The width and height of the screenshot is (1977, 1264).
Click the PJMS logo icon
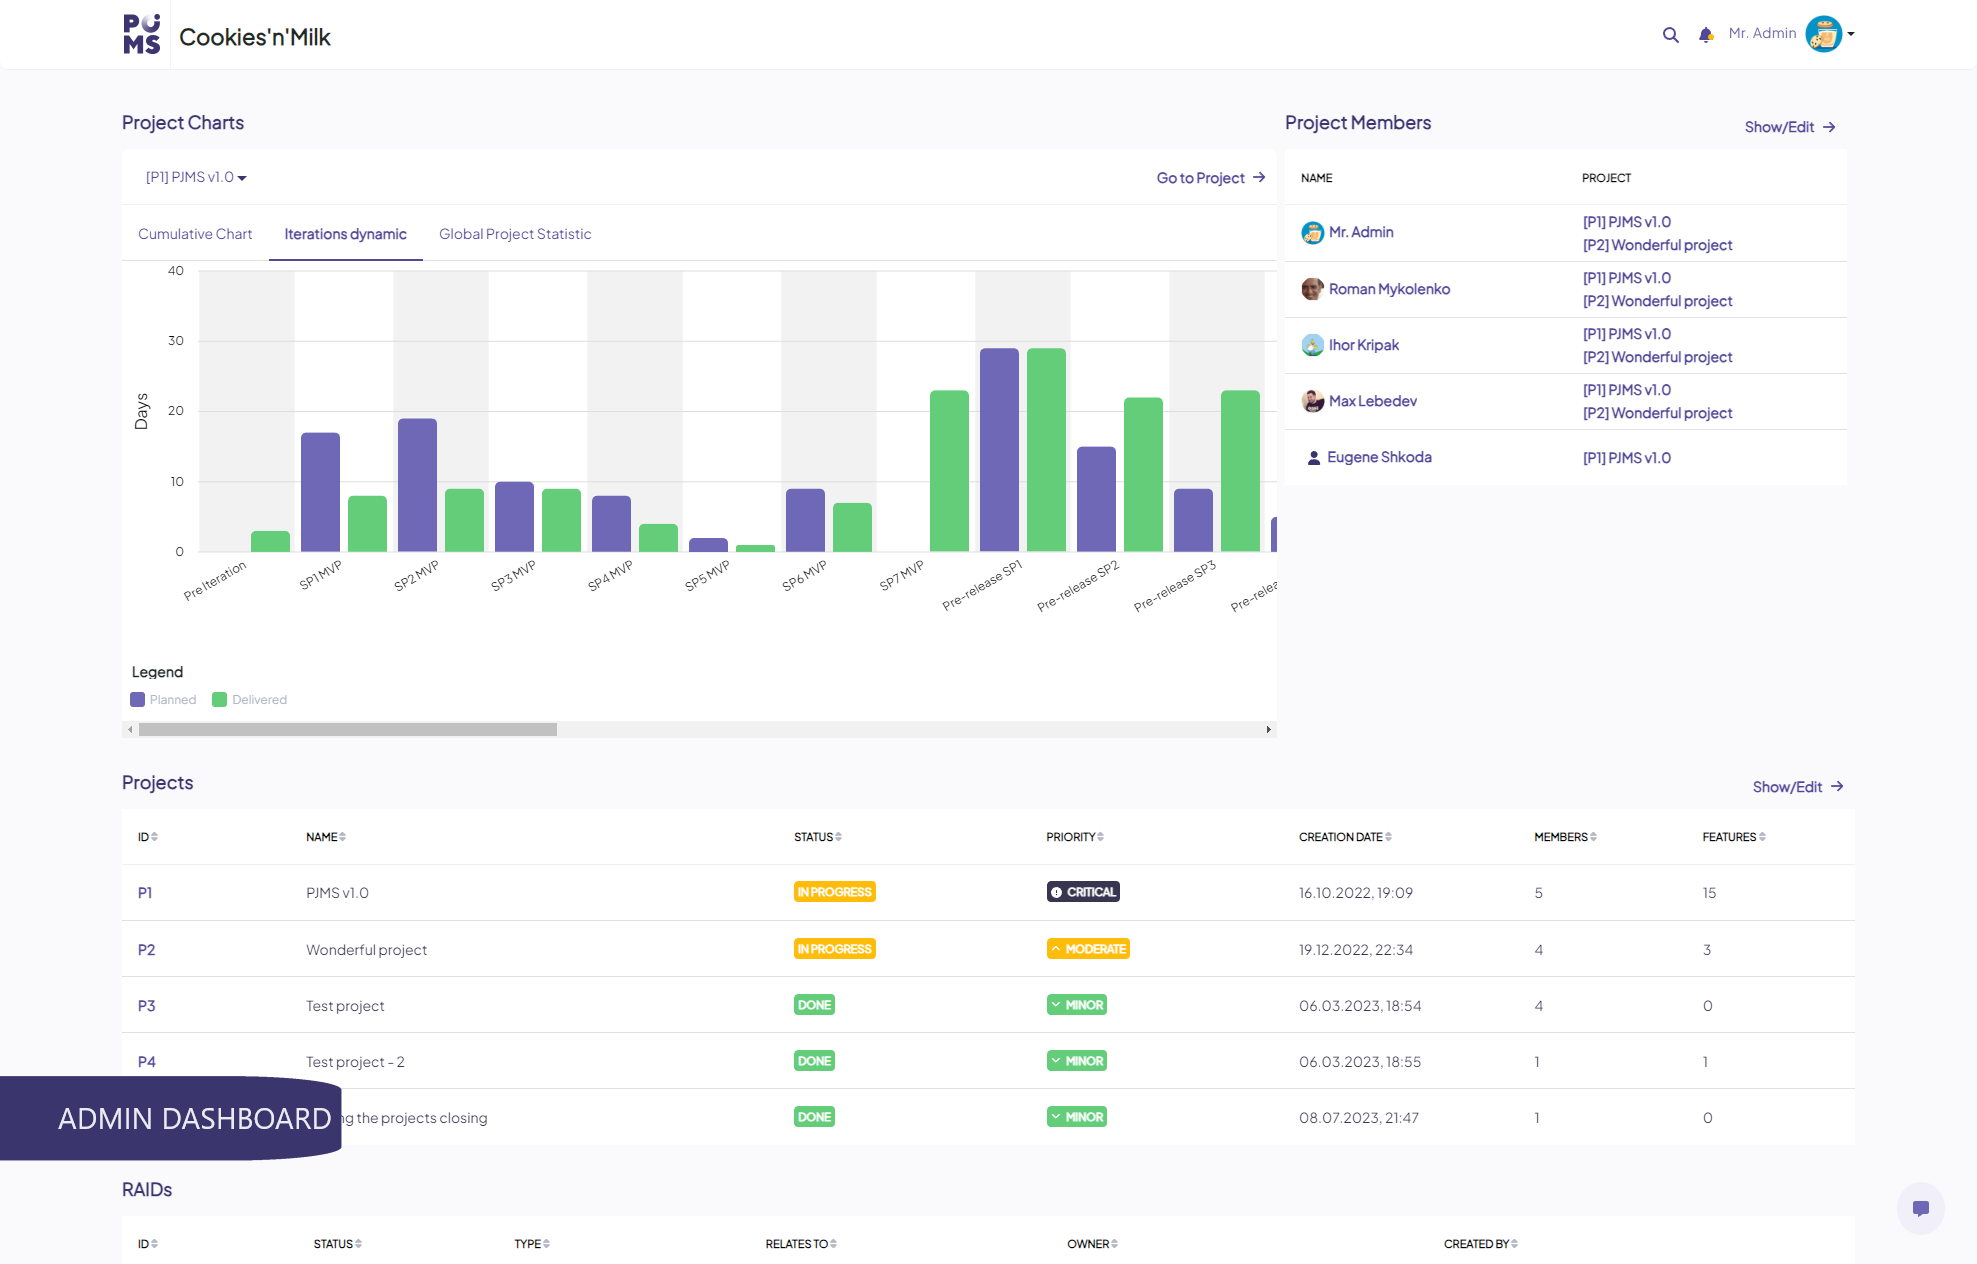pyautogui.click(x=142, y=35)
